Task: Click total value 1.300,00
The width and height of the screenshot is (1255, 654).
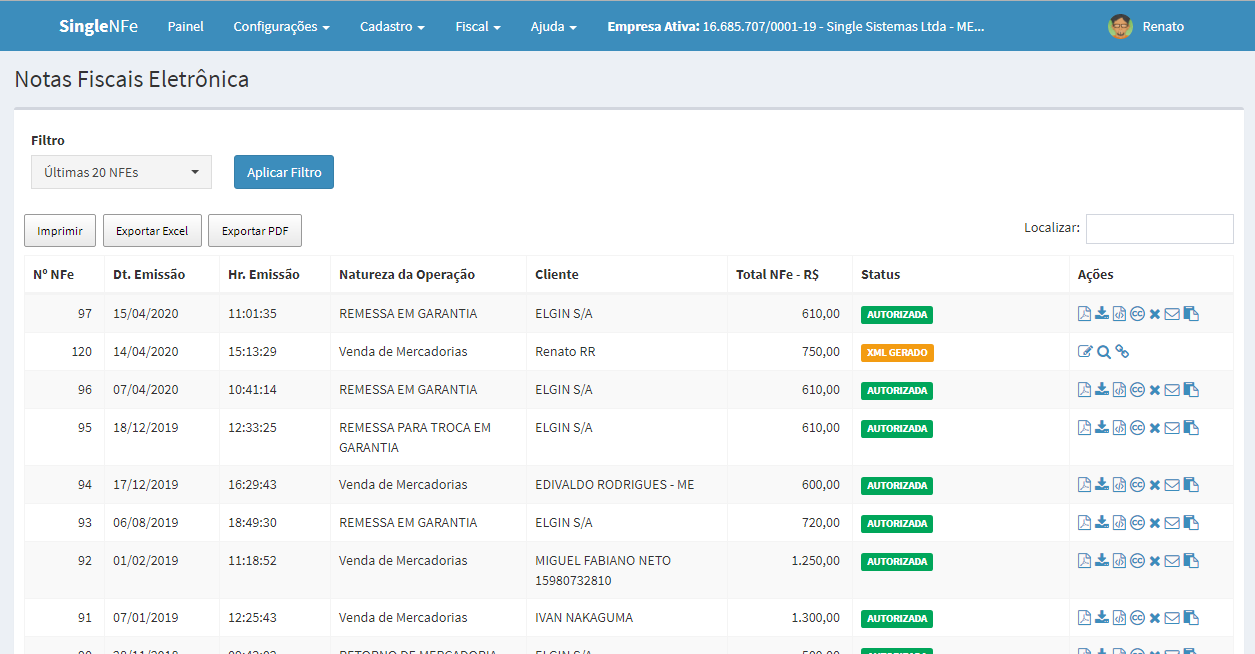Action: 815,618
